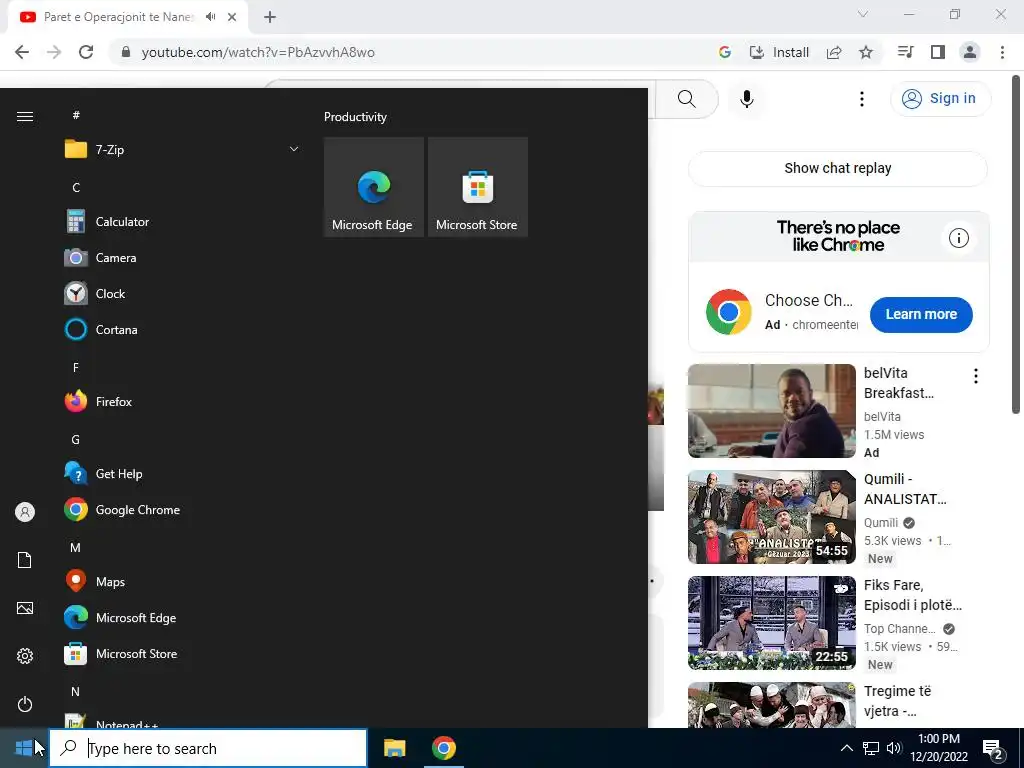1024x768 pixels.
Task: Switch to Chrome on the taskbar
Action: click(x=443, y=748)
